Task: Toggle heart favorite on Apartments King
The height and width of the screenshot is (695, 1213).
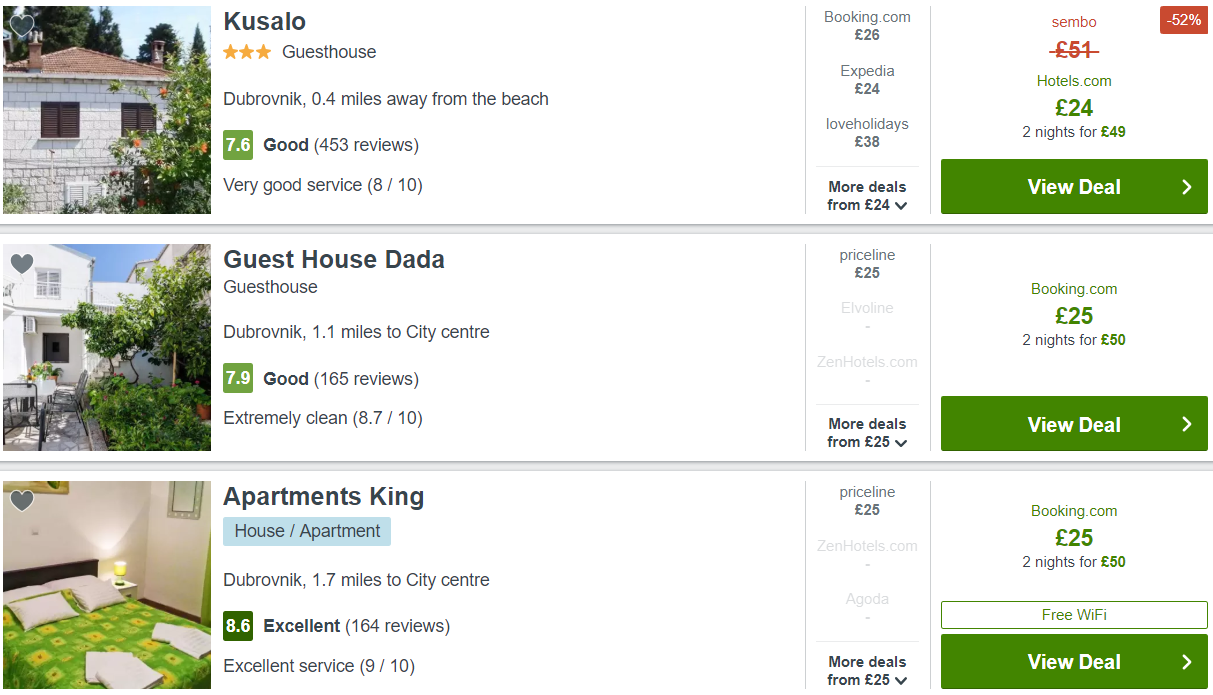Action: (22, 501)
